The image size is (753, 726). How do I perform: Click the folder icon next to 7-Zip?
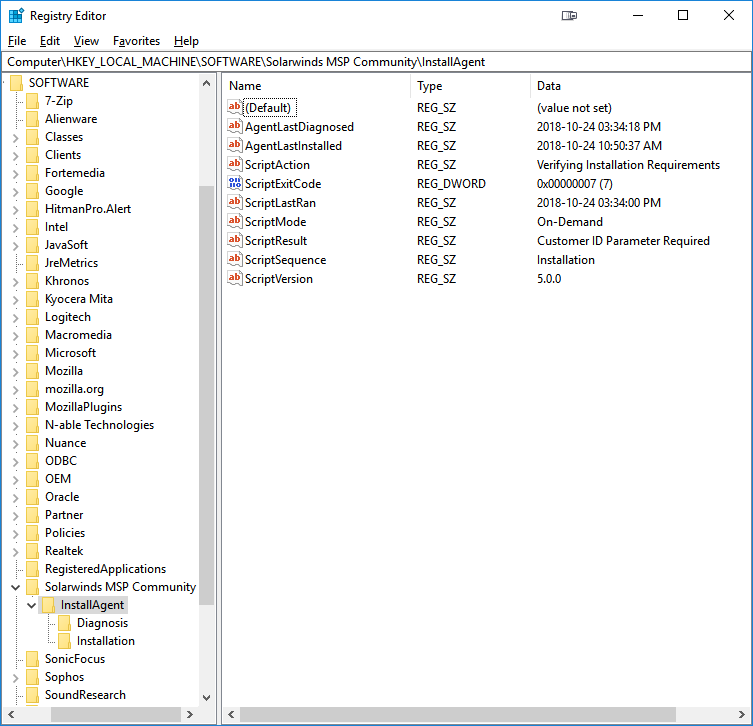click(x=32, y=101)
